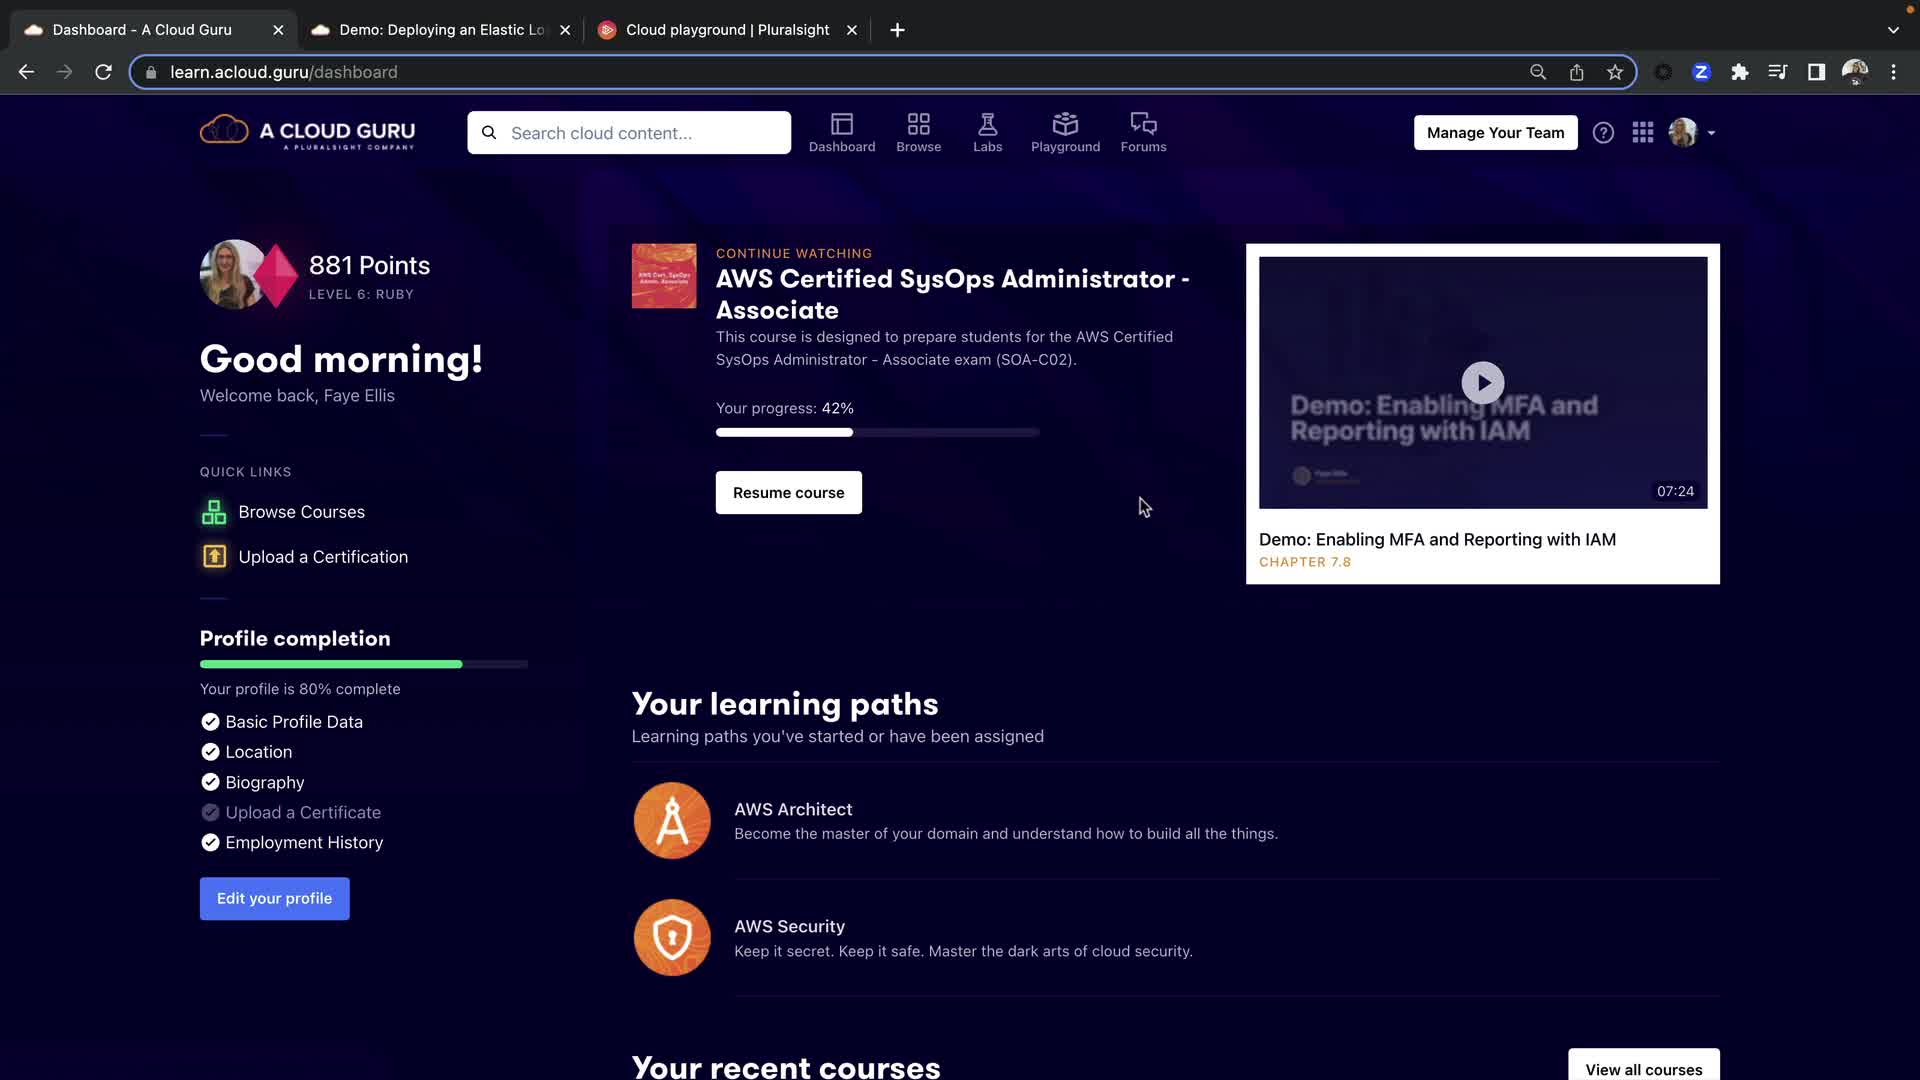Viewport: 1920px width, 1080px height.
Task: Go to the Dashboard nav item
Action: tap(841, 133)
